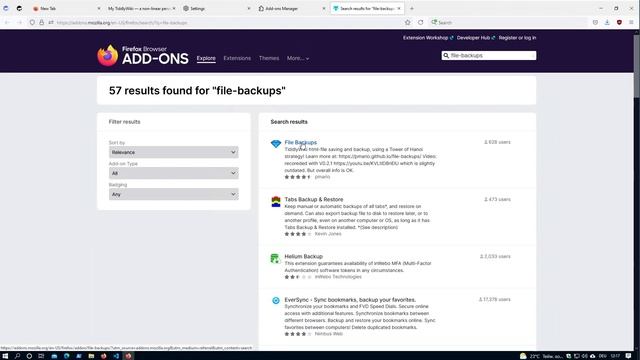Click the uBlock shield extension icon
The image size is (640, 360).
(619, 22)
